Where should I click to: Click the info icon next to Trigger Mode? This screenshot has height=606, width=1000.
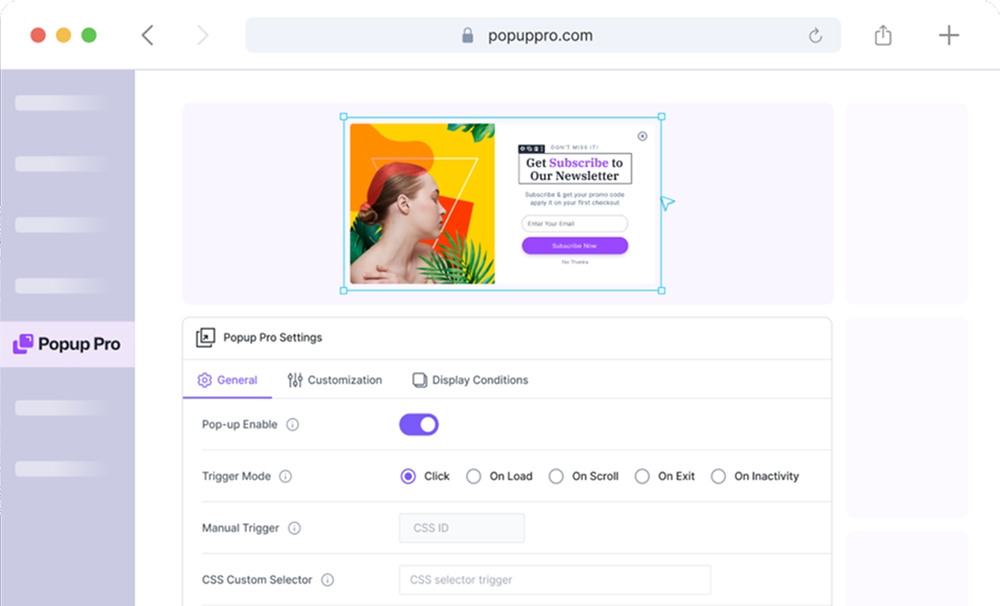285,477
